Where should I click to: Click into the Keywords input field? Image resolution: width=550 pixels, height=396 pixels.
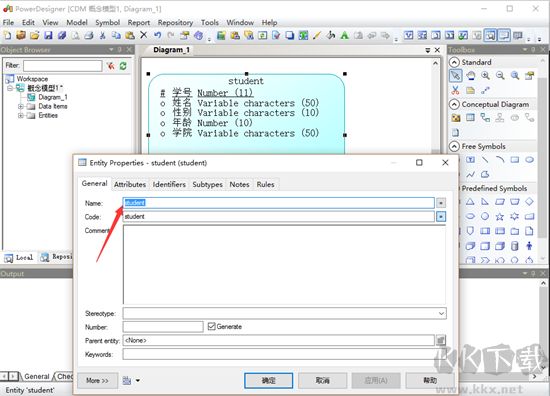point(284,354)
